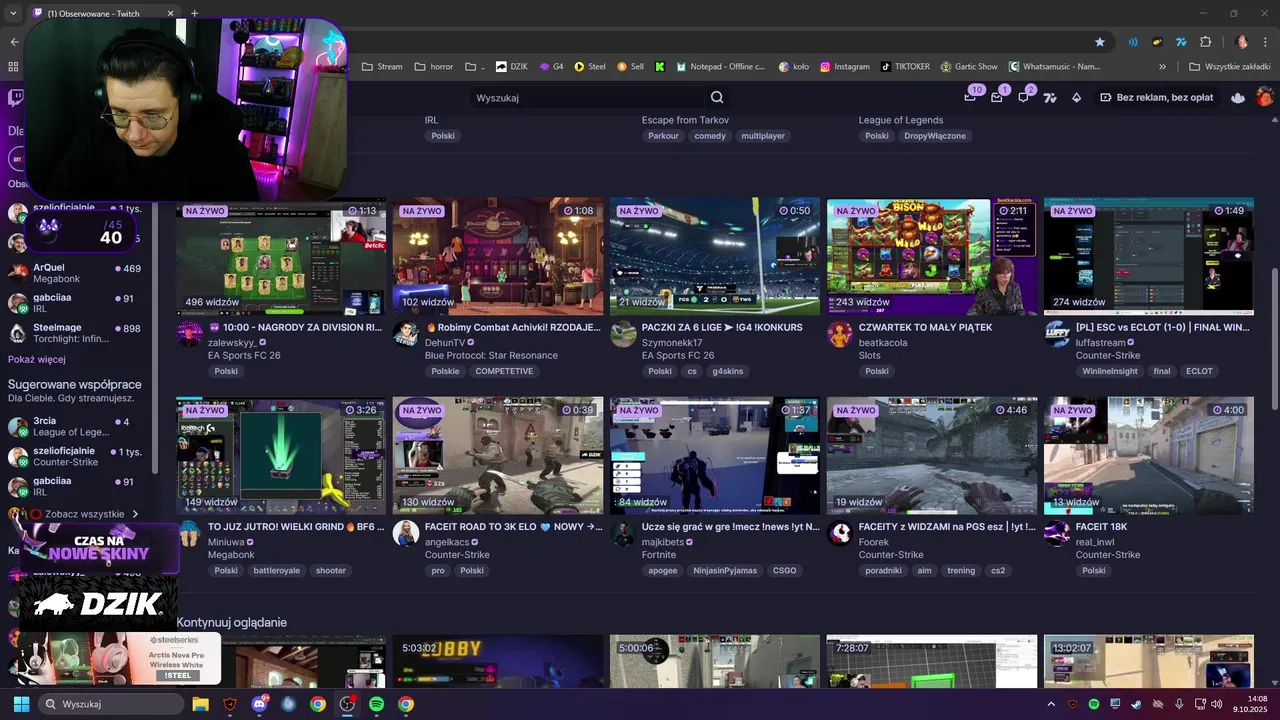Open Foorek channel avatar
The height and width of the screenshot is (720, 1280).
pyautogui.click(x=840, y=534)
